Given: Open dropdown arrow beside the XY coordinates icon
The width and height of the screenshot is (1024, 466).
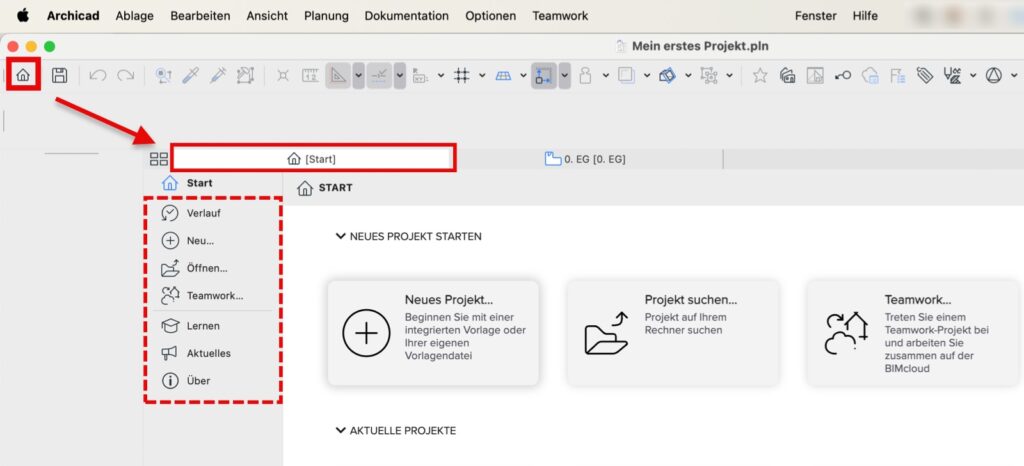Looking at the screenshot, I should (441, 76).
